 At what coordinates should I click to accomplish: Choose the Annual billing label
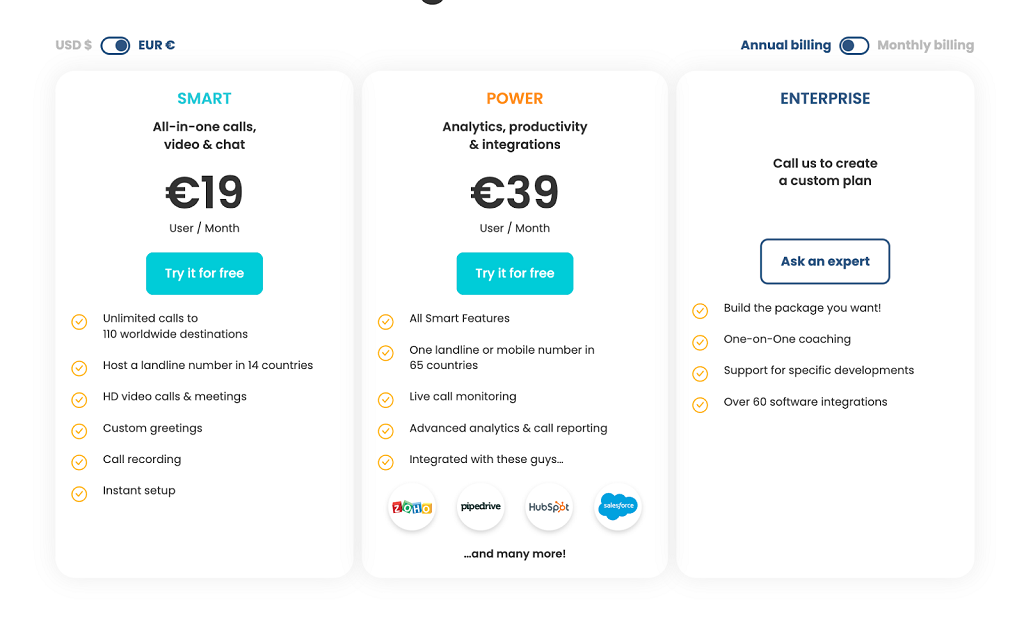[785, 45]
